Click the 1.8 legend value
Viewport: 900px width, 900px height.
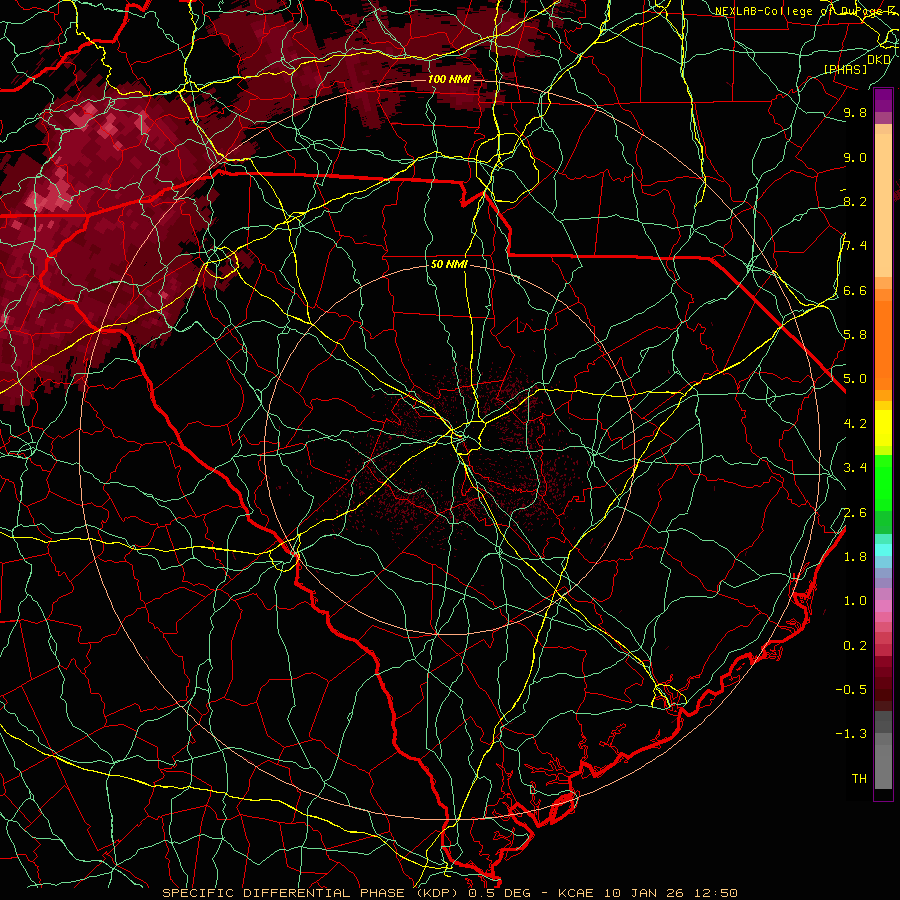[x=855, y=557]
